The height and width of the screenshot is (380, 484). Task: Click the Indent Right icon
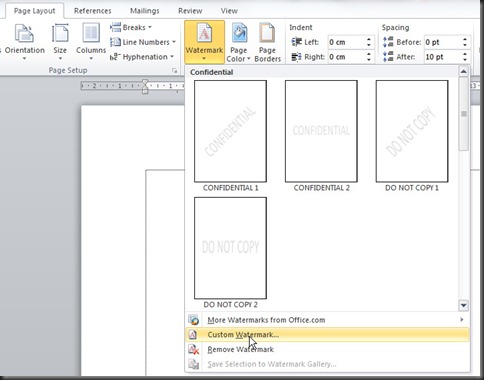pos(296,57)
